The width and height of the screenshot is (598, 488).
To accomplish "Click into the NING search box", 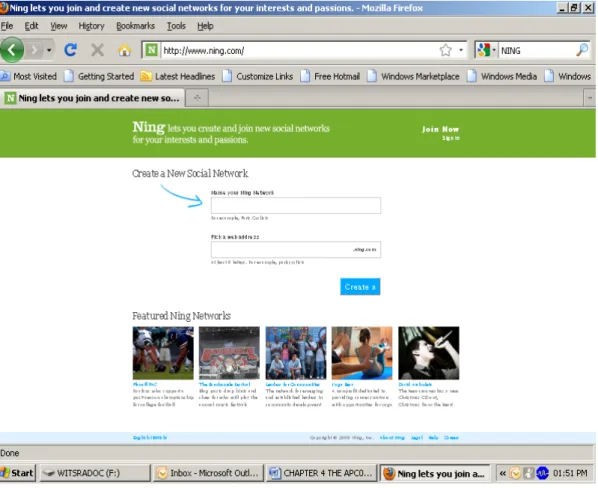I will coord(537,50).
